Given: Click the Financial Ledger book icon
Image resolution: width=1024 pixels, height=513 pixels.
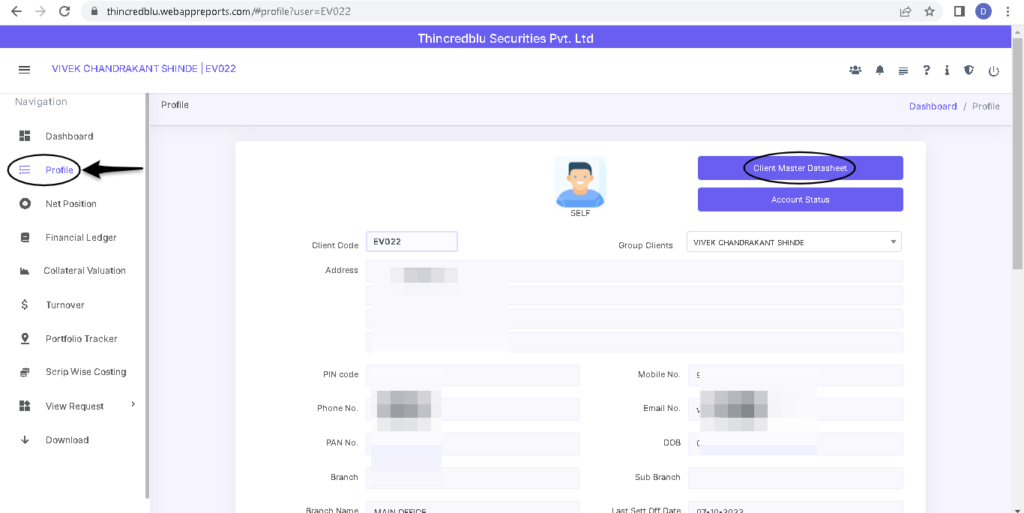Looking at the screenshot, I should (x=25, y=238).
